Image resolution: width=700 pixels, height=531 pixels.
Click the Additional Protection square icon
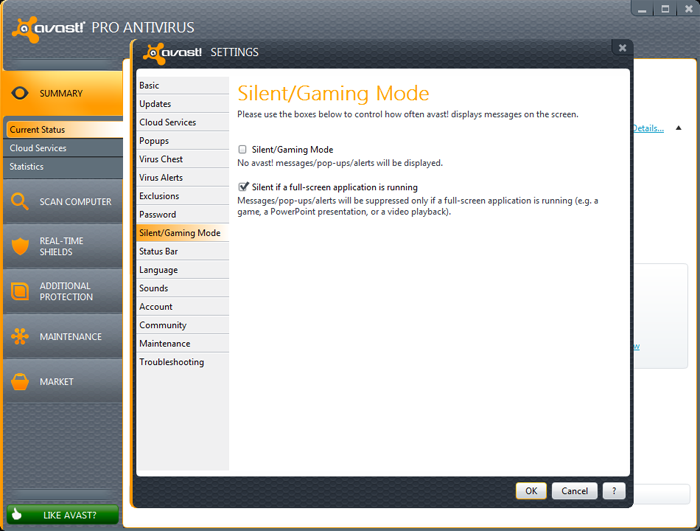pos(20,291)
